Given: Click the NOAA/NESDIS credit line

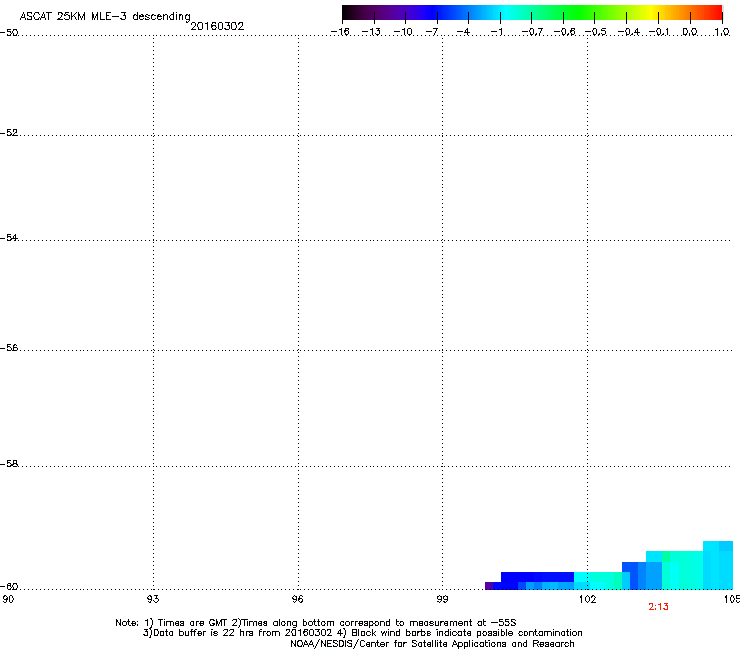Looking at the screenshot, I should pyautogui.click(x=432, y=644).
